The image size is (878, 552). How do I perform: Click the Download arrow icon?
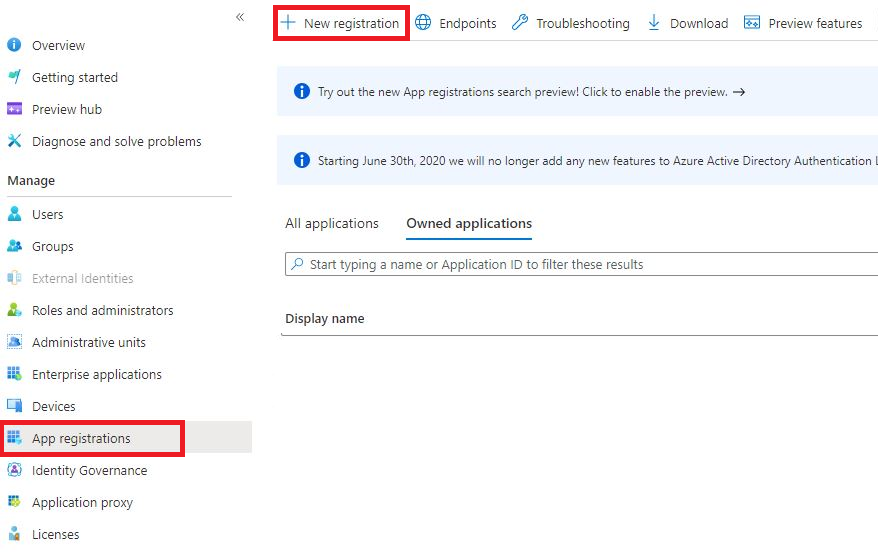653,22
